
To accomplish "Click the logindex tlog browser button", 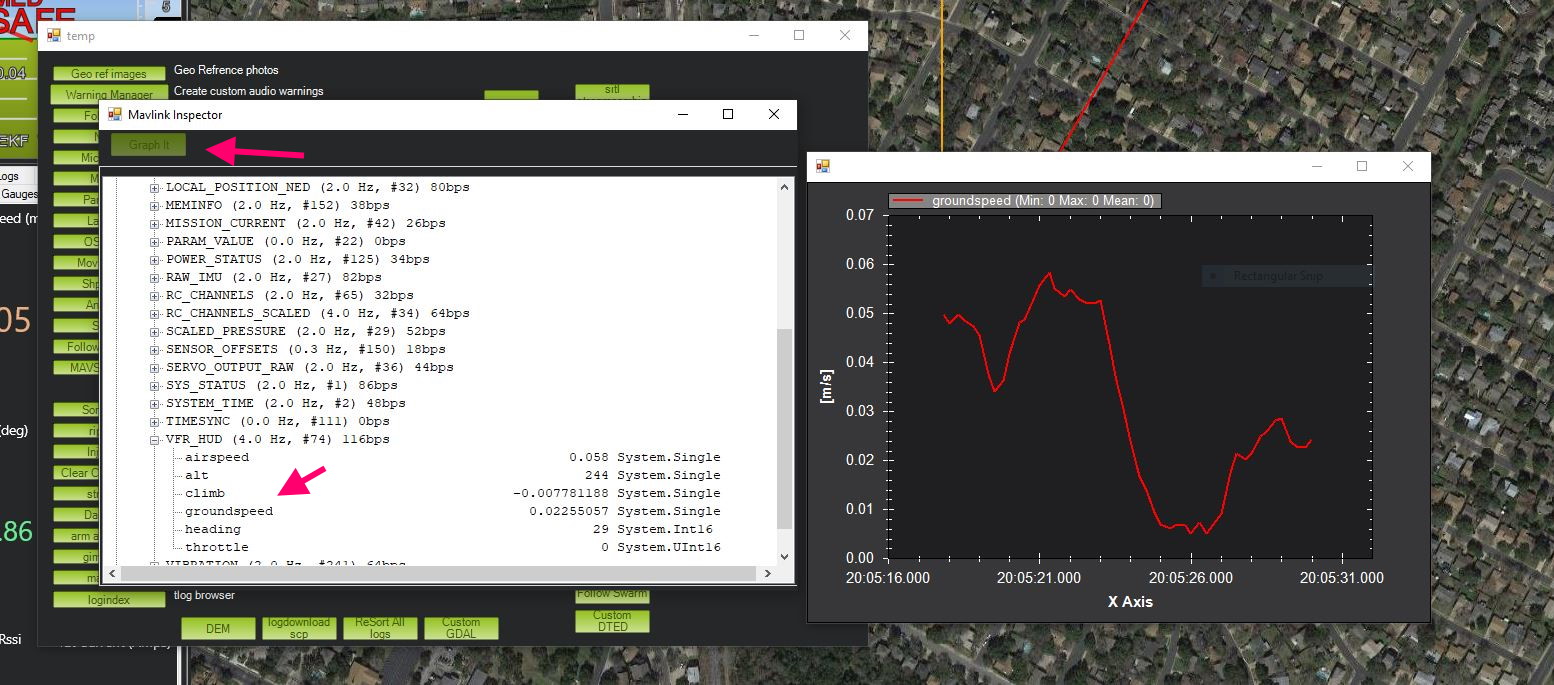I will click(x=108, y=599).
